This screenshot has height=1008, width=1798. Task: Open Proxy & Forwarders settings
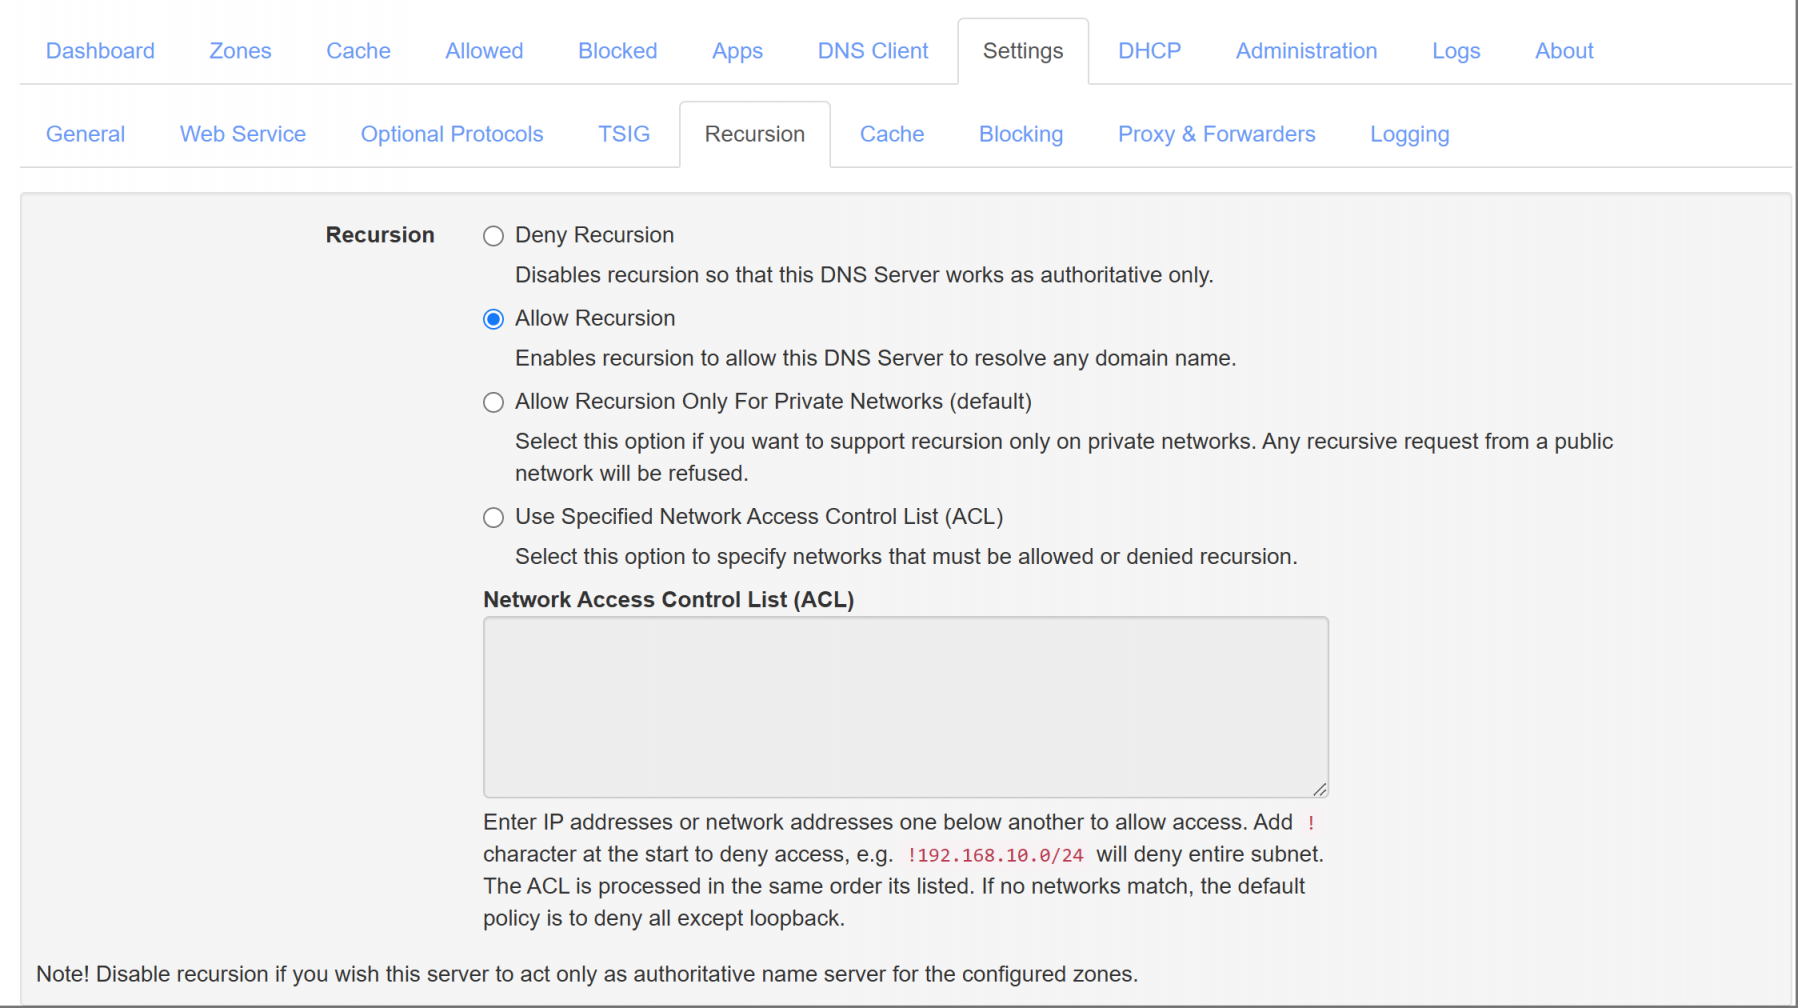(x=1216, y=133)
